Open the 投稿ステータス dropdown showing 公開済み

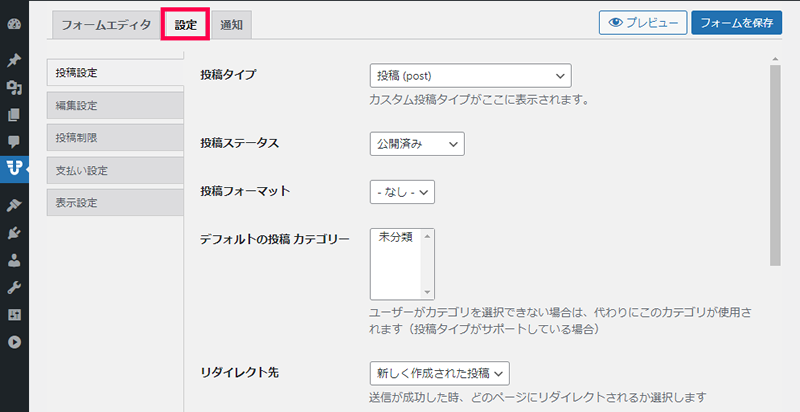[x=417, y=144]
